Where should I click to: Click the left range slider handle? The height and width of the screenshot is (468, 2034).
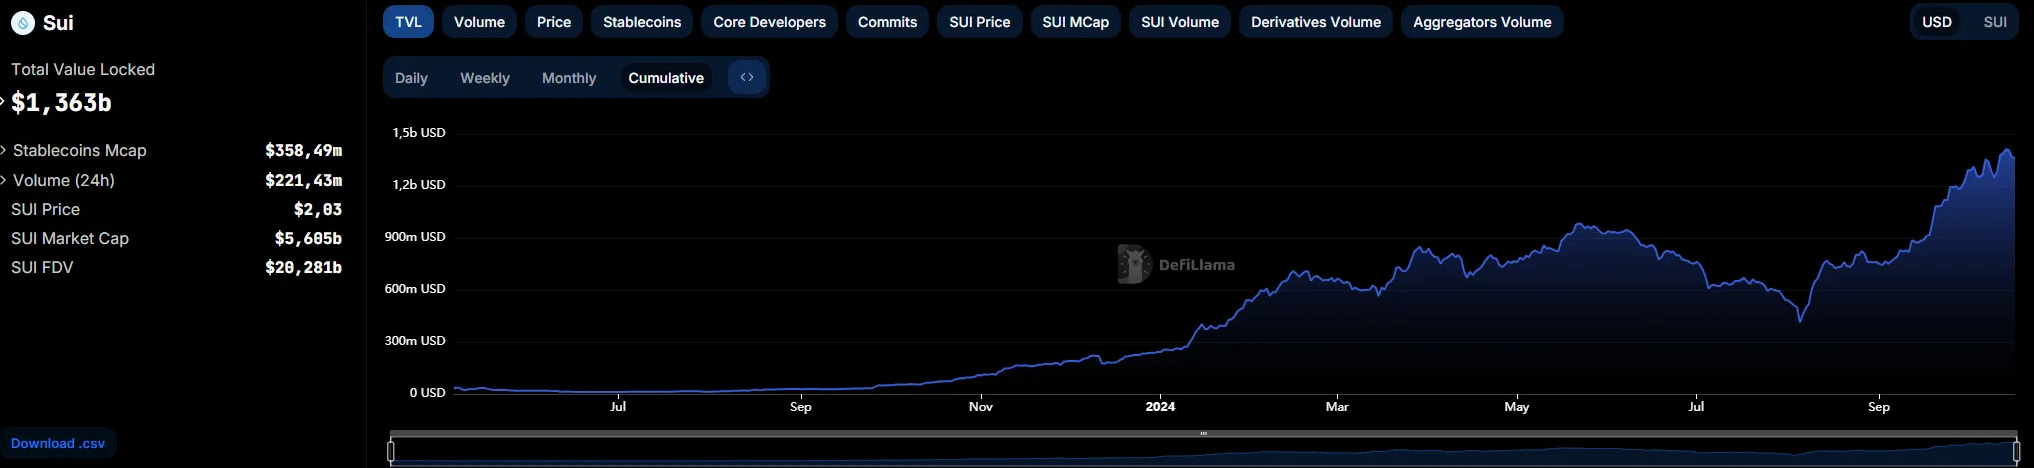pos(391,451)
